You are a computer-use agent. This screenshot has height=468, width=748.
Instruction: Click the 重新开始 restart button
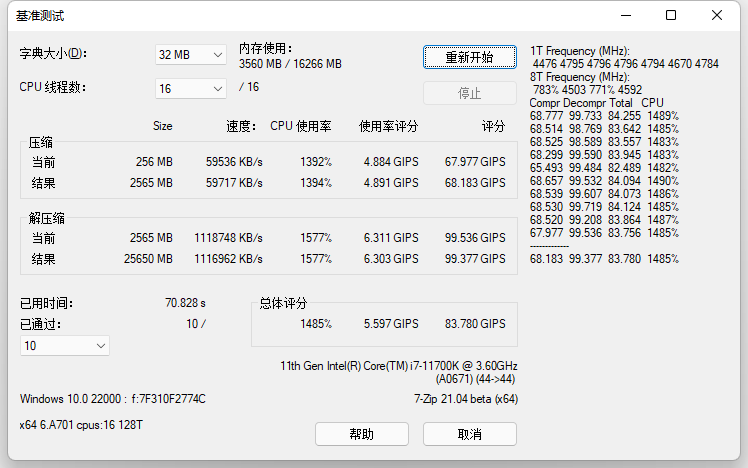point(469,57)
